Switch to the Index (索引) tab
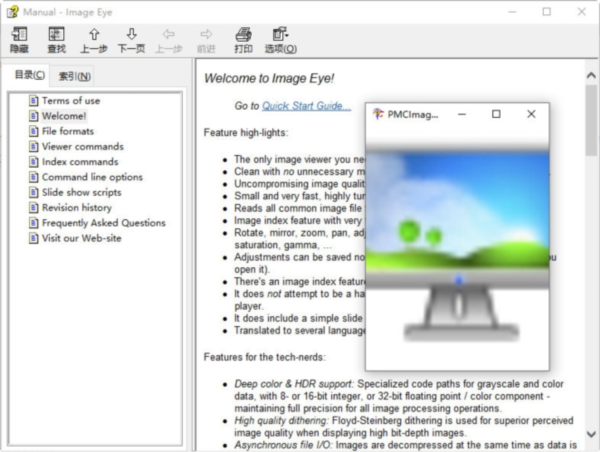The height and width of the screenshot is (452, 600). 75,77
